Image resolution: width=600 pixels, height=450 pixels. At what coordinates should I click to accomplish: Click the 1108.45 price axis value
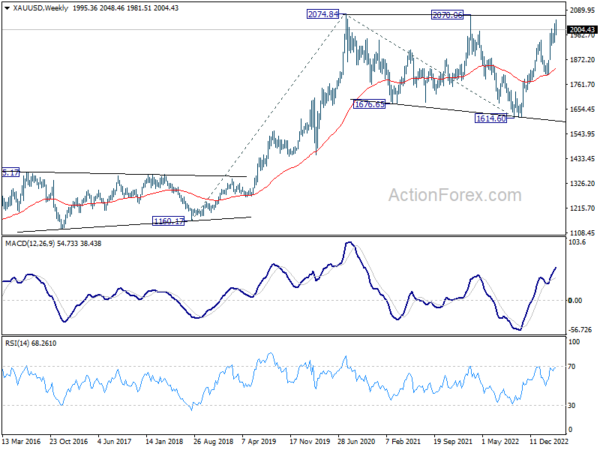coord(582,233)
